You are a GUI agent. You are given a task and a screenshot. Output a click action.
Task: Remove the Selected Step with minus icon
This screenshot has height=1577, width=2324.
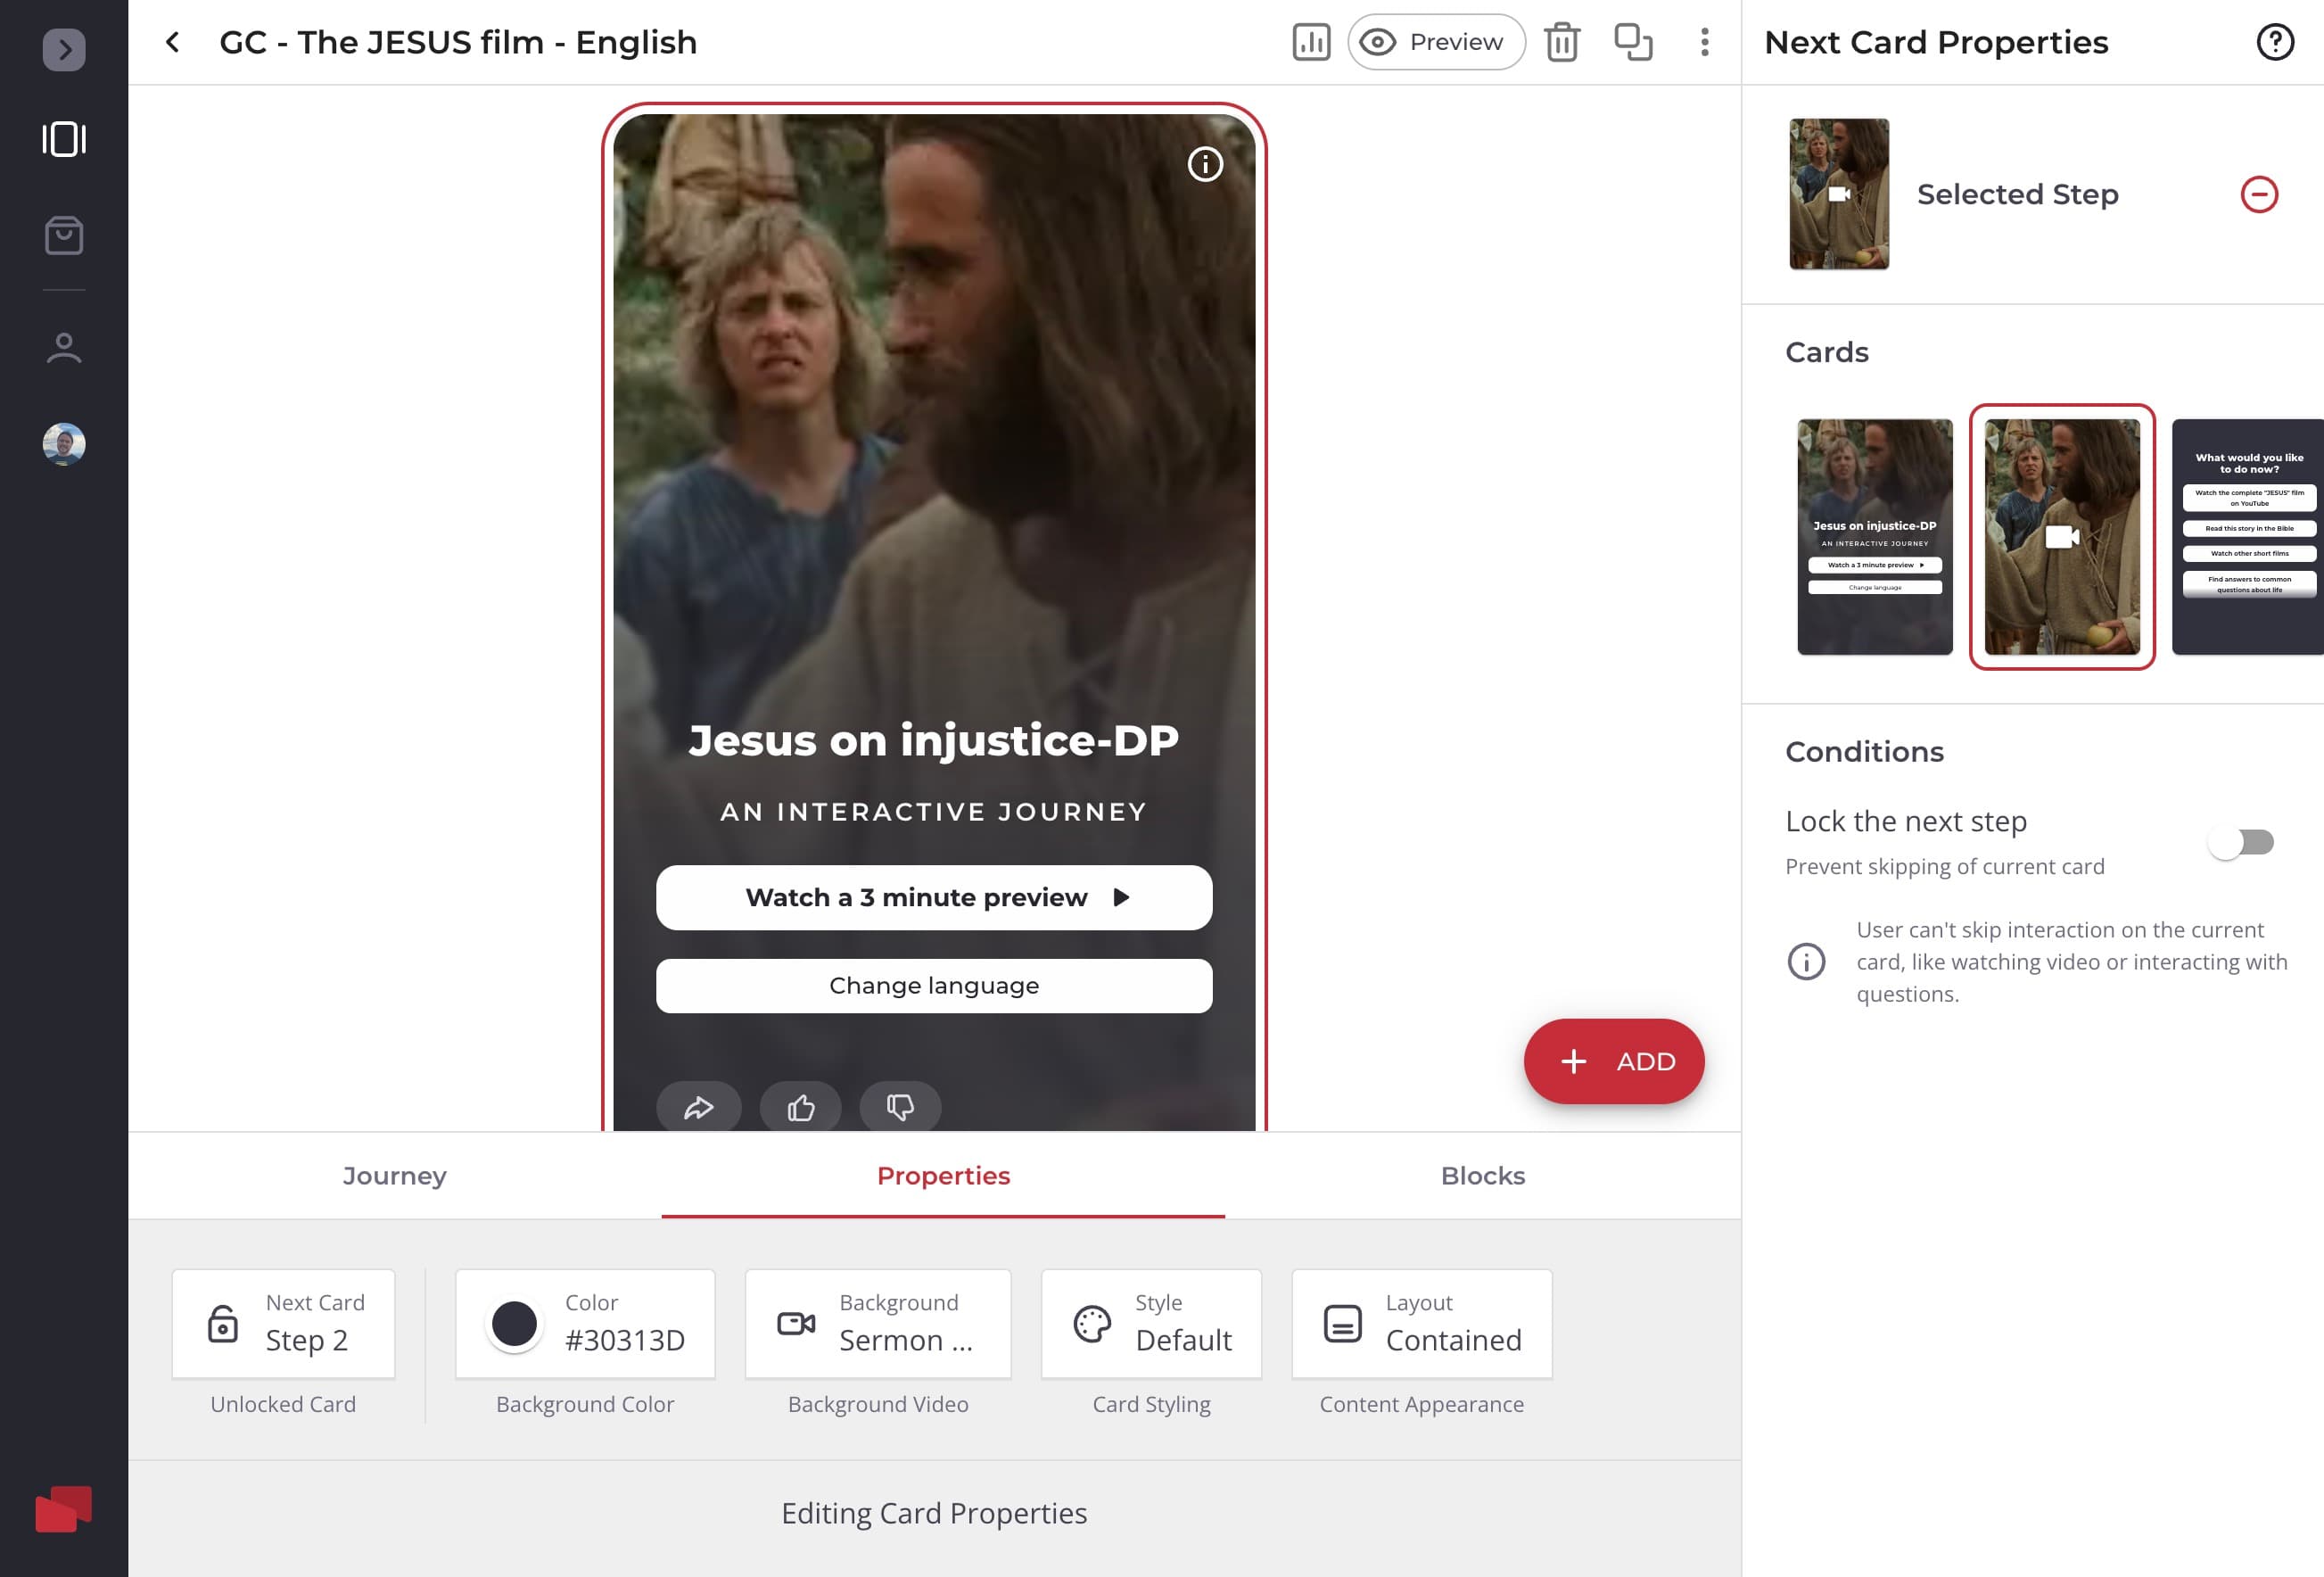[2259, 194]
